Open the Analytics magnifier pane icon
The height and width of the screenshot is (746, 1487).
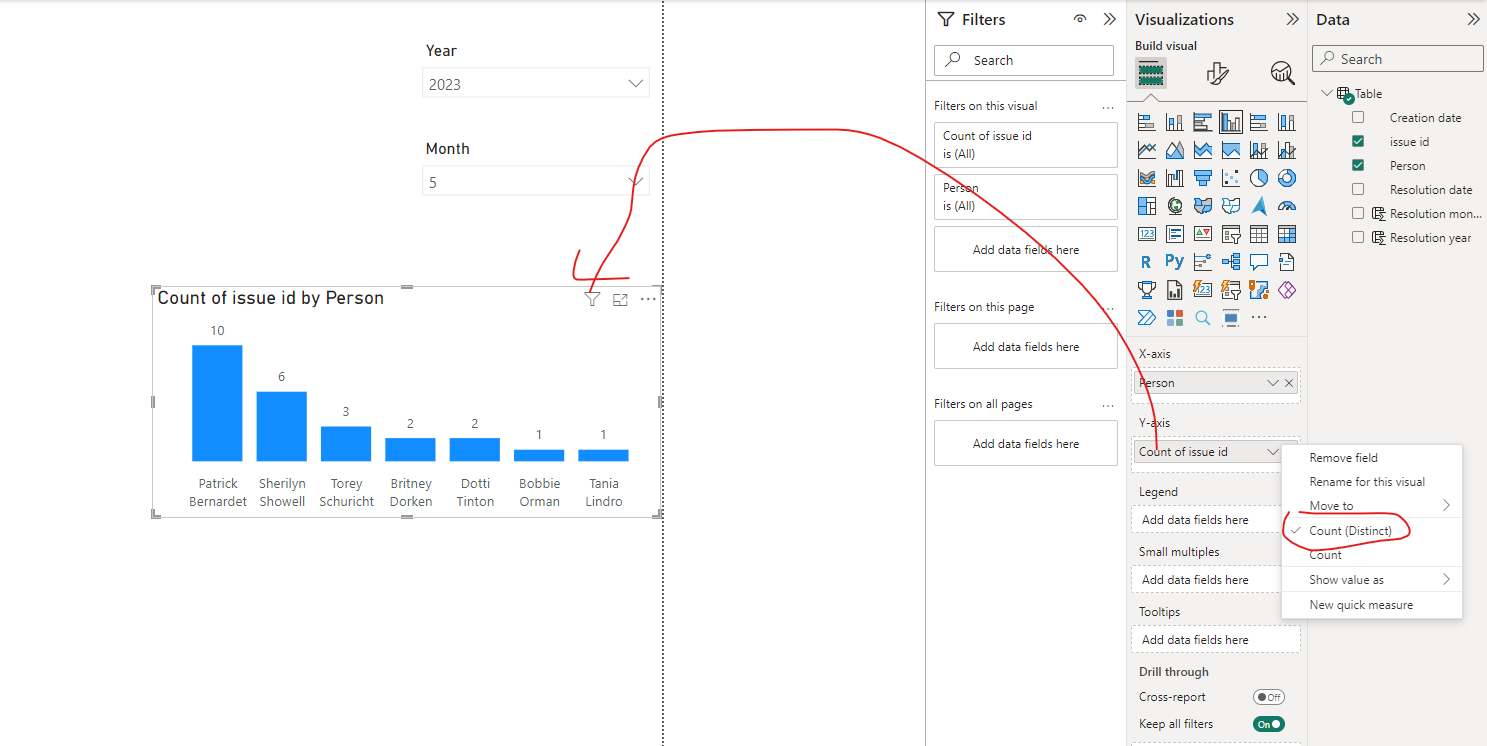click(x=1282, y=73)
